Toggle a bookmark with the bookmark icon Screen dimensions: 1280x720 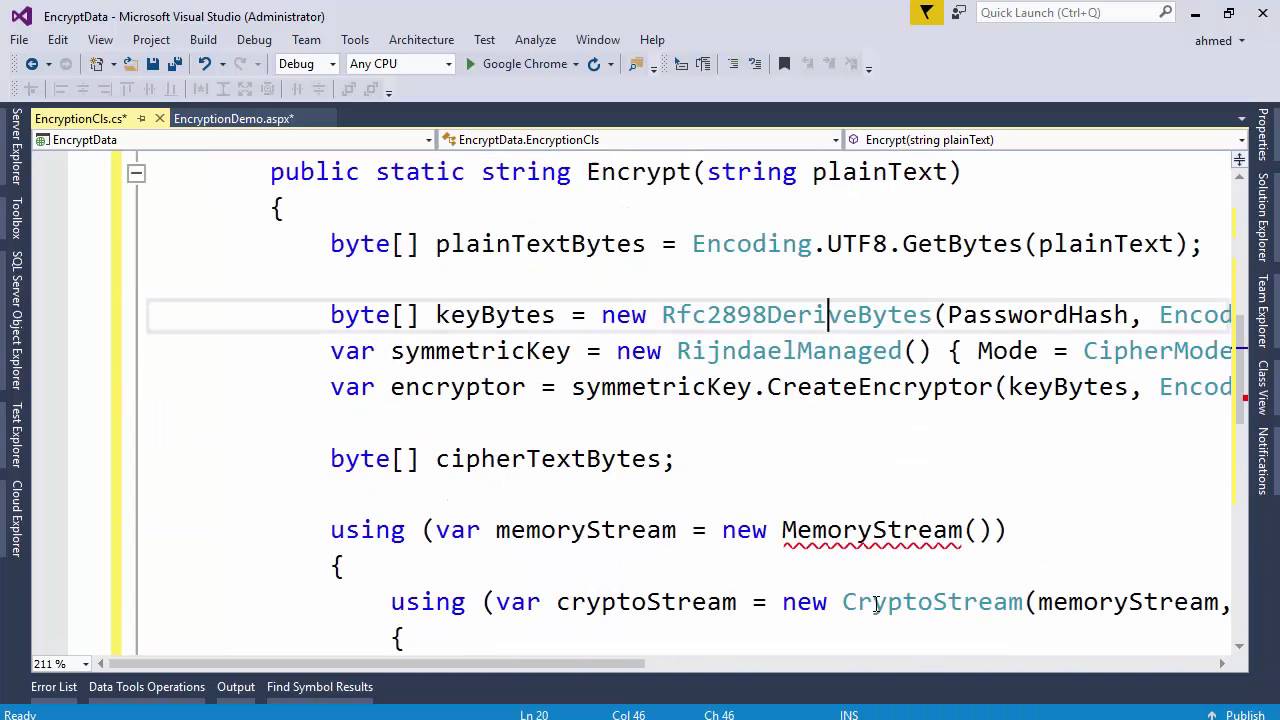coord(784,64)
